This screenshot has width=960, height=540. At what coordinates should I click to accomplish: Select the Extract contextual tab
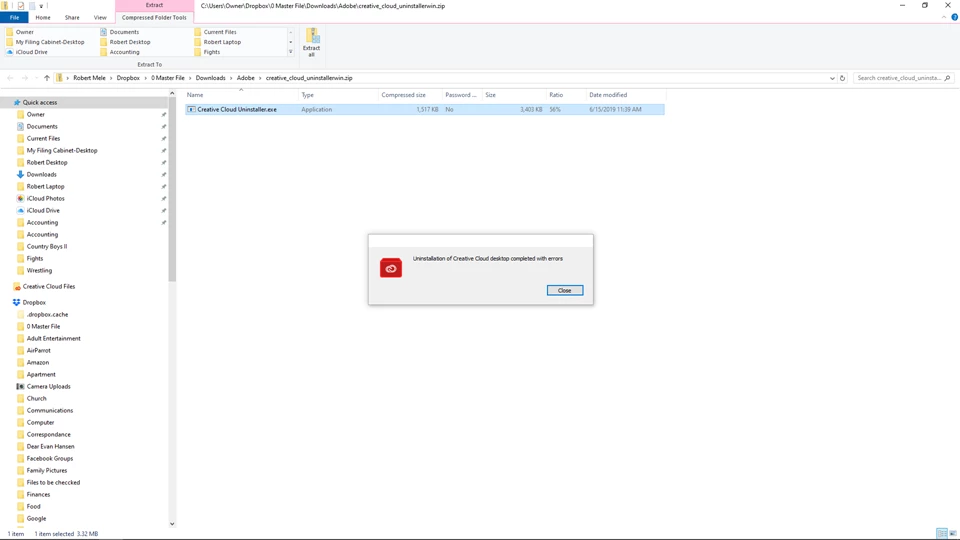154,6
